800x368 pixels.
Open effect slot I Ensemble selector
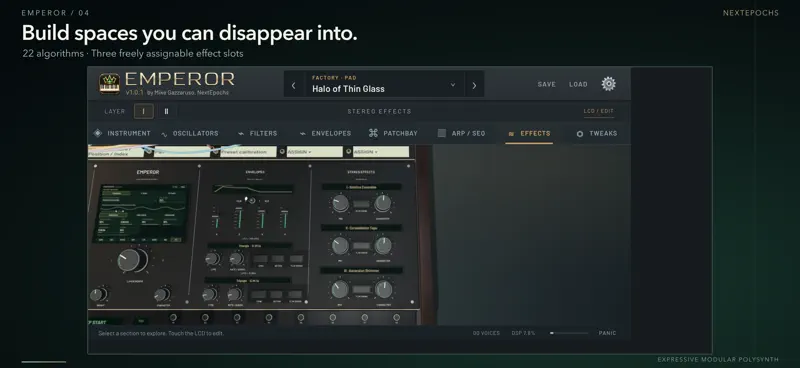pyautogui.click(x=361, y=187)
